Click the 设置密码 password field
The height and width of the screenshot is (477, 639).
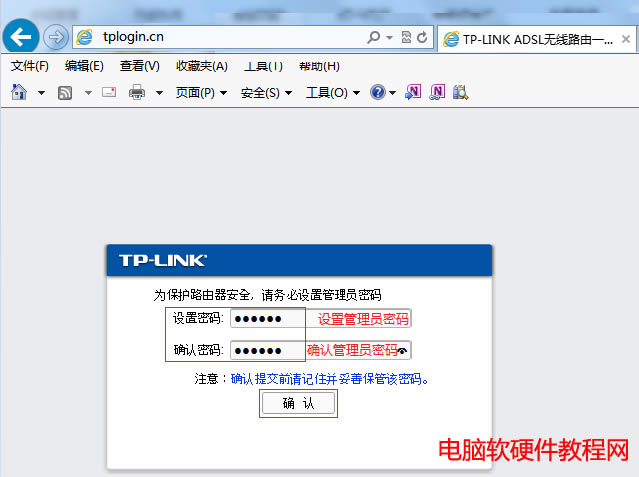(320, 318)
